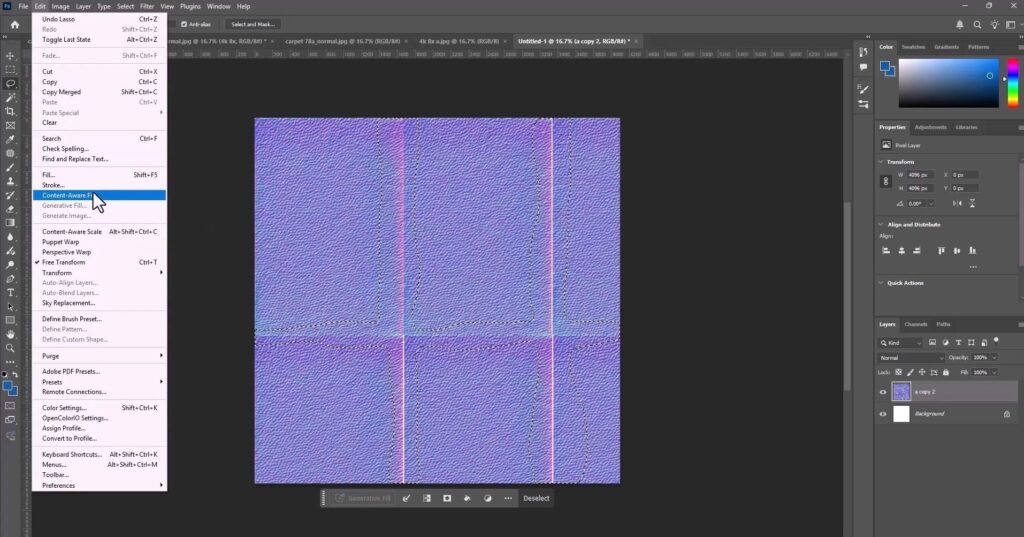Open the History panel icon
The height and width of the screenshot is (537, 1024).
click(863, 52)
